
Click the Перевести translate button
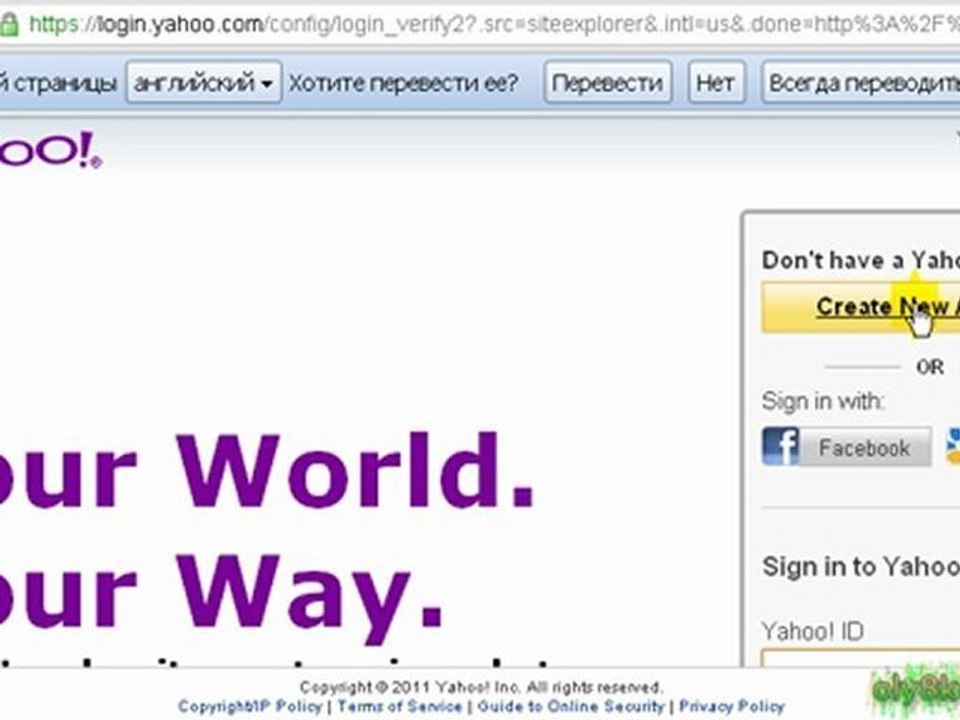[607, 82]
